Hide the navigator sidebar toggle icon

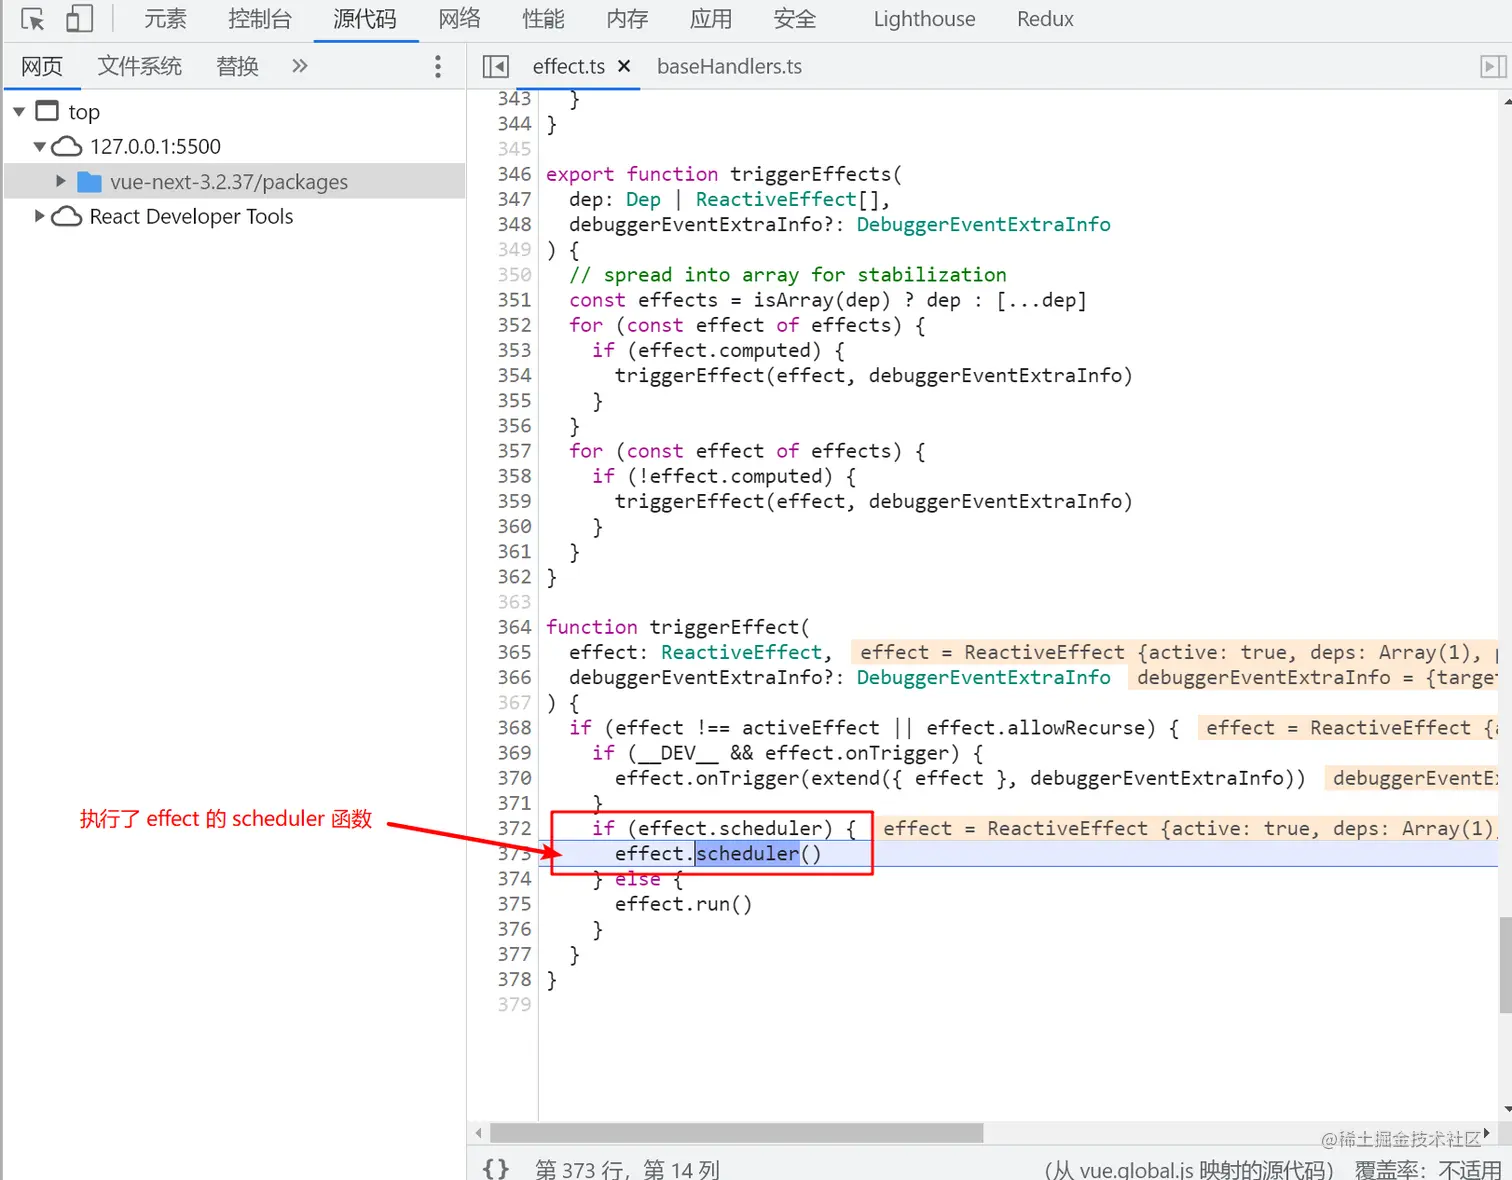[x=495, y=67]
